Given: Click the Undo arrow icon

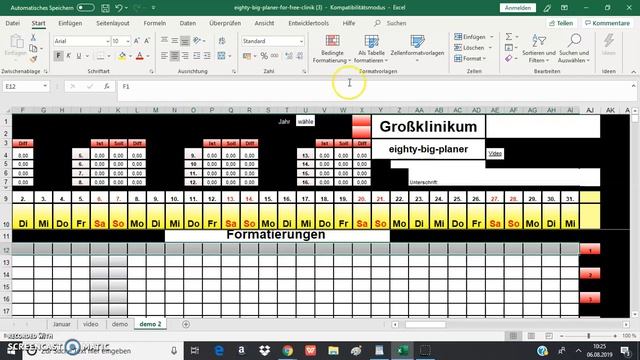Looking at the screenshot, I should [119, 8].
